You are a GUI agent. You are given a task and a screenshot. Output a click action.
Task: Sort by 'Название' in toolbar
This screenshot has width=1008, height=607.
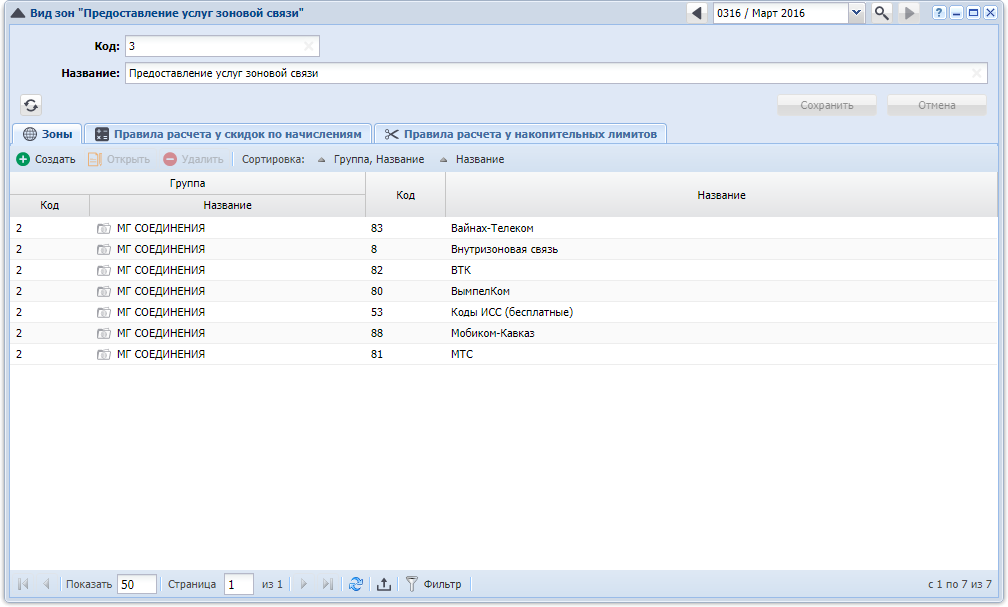click(472, 159)
